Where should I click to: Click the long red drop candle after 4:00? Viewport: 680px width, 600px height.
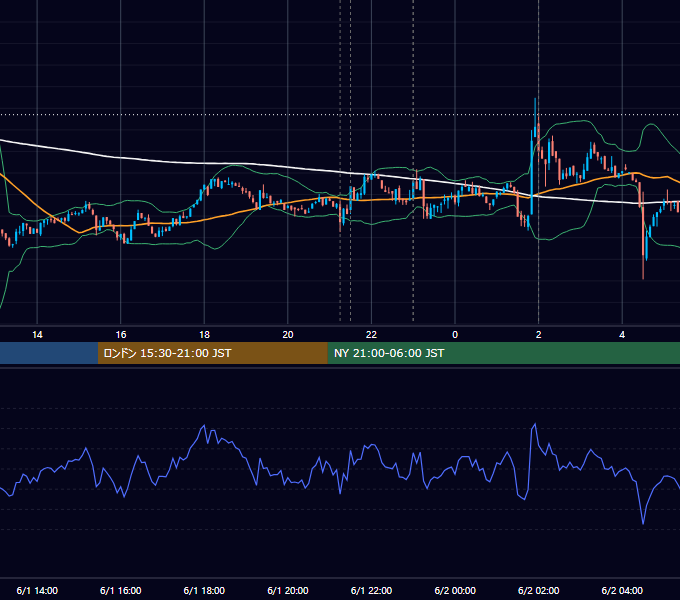coord(643,234)
